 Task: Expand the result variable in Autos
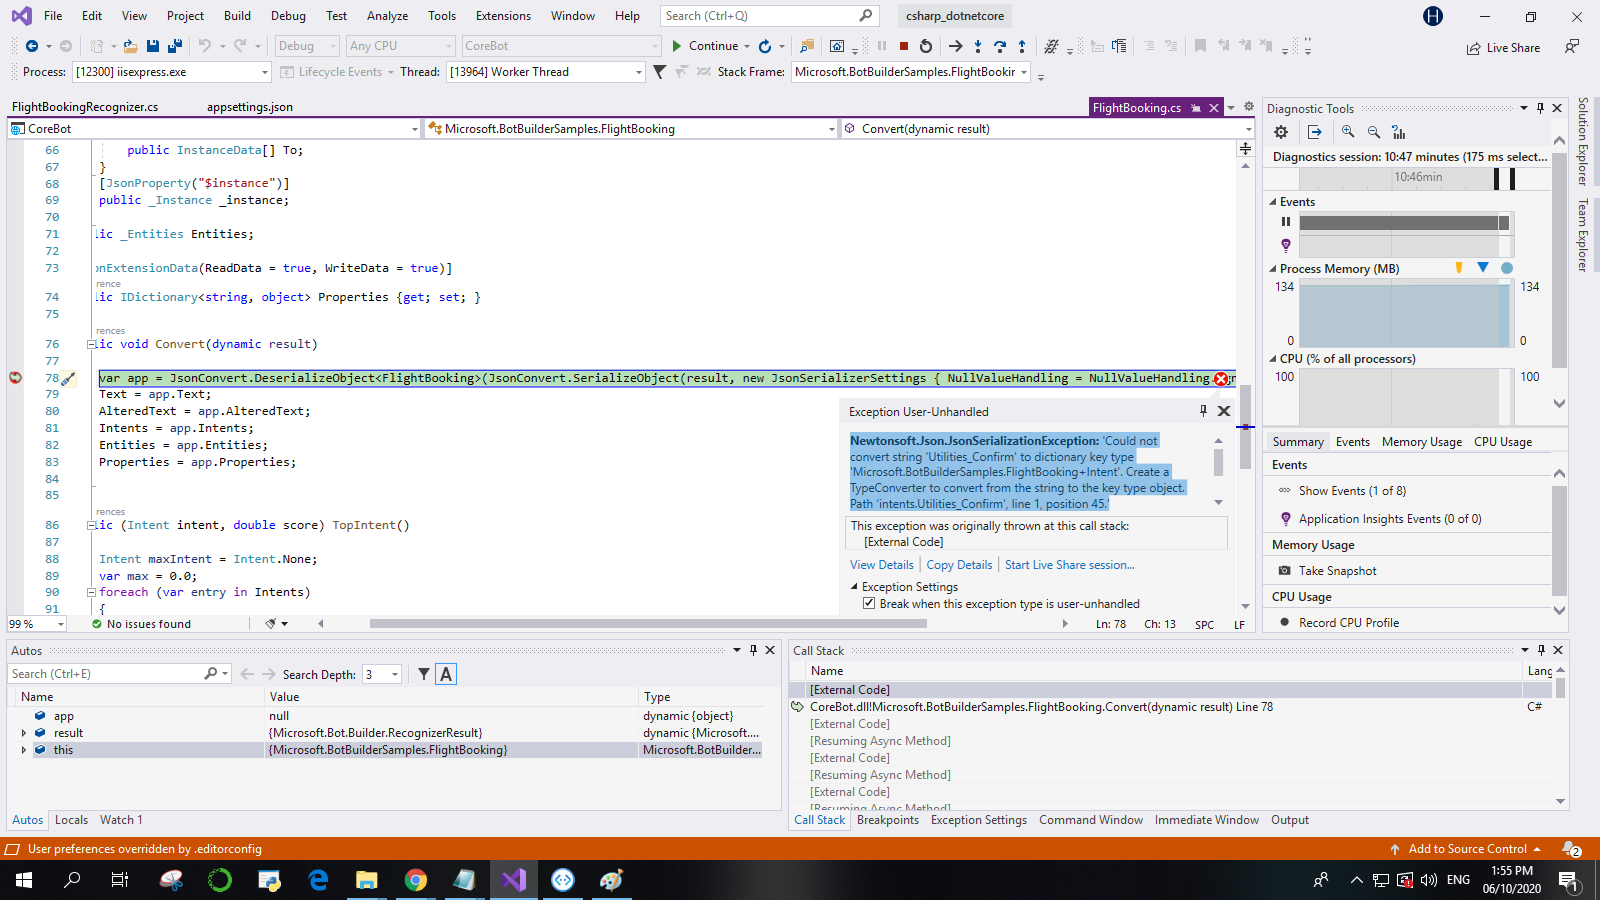(x=24, y=732)
